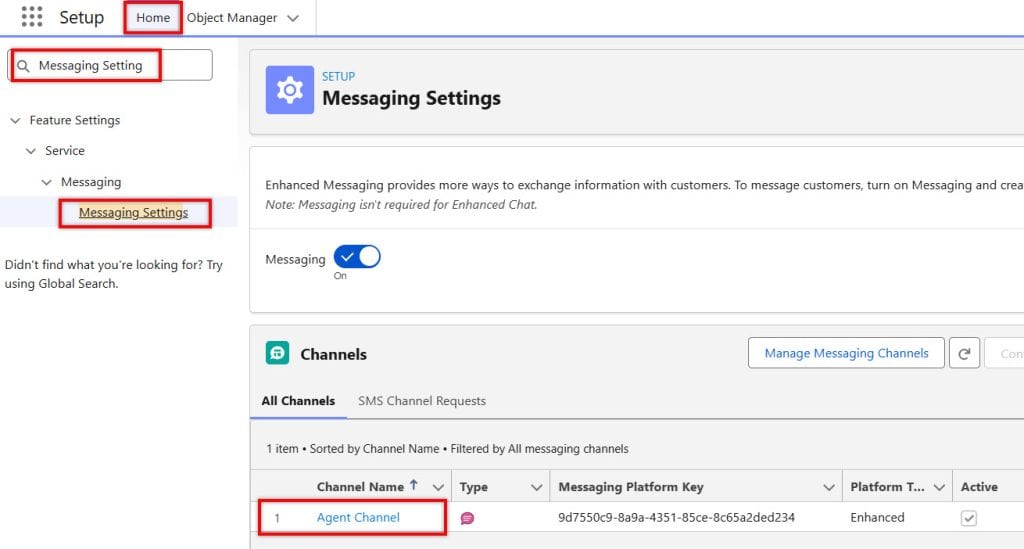The image size is (1024, 549).
Task: Turn off the Messaging toggle
Action: pyautogui.click(x=357, y=257)
